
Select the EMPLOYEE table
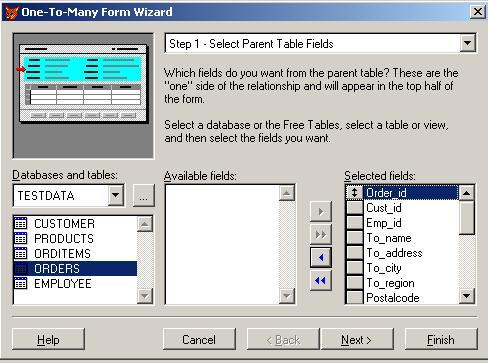pyautogui.click(x=75, y=283)
